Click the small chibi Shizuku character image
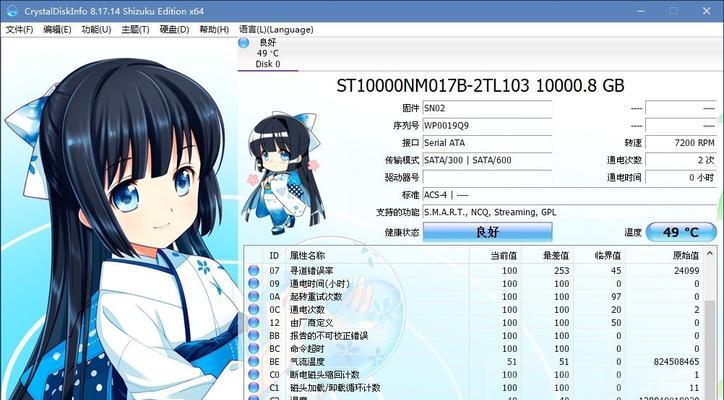This screenshot has width=724, height=400. click(282, 173)
